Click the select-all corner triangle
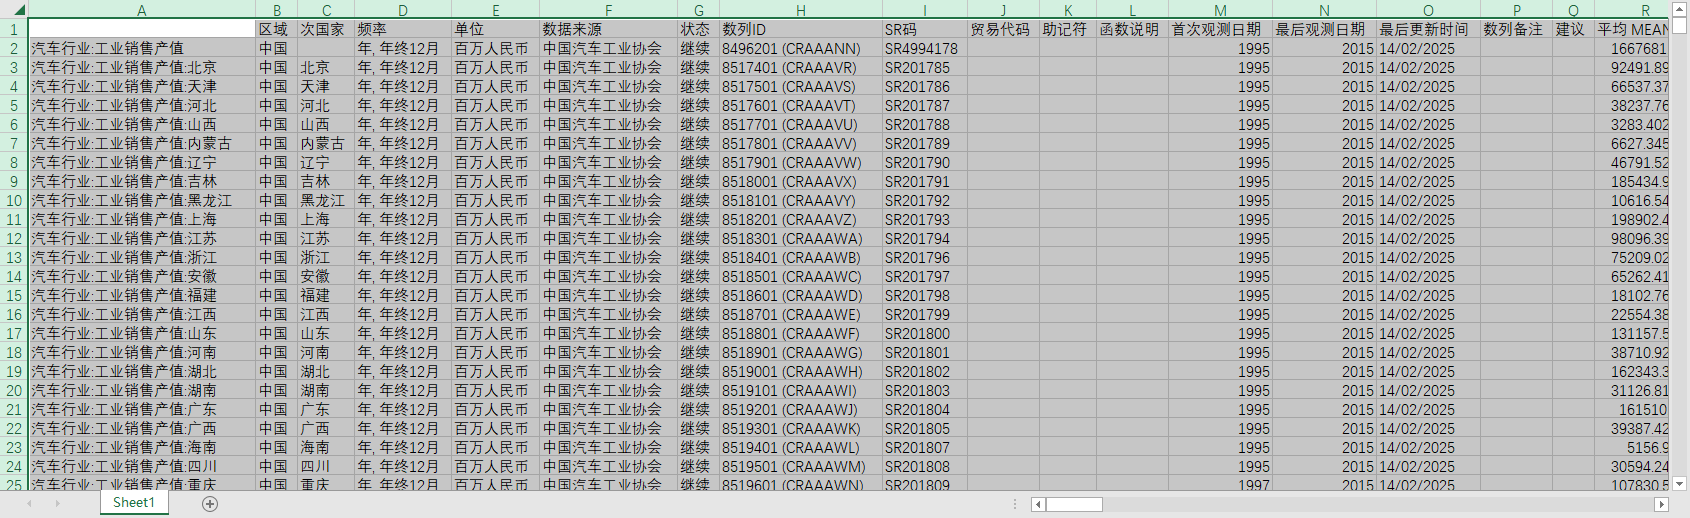This screenshot has height=518, width=1690. [x=19, y=10]
